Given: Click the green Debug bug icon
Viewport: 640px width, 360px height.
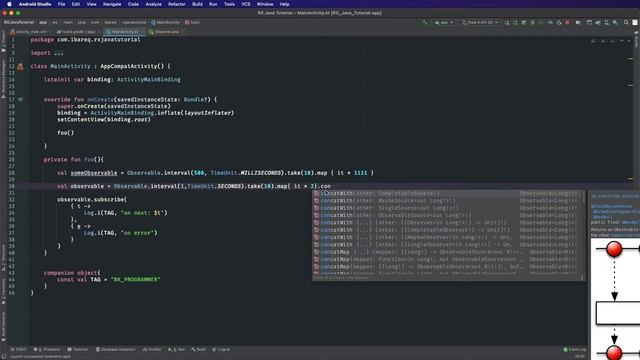Looking at the screenshot, I should click(533, 22).
